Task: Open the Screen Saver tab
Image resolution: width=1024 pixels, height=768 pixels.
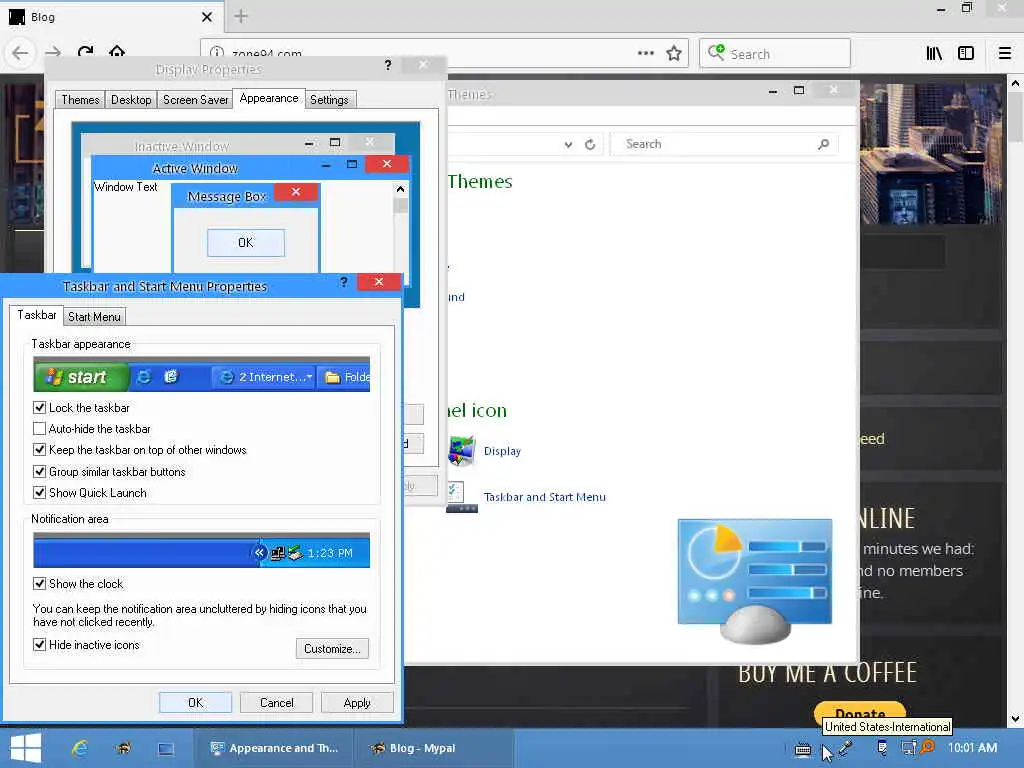Action: [195, 100]
